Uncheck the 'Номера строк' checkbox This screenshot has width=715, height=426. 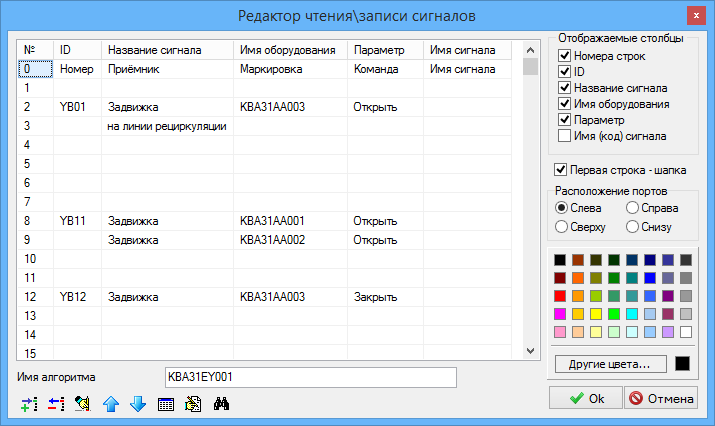click(x=564, y=56)
